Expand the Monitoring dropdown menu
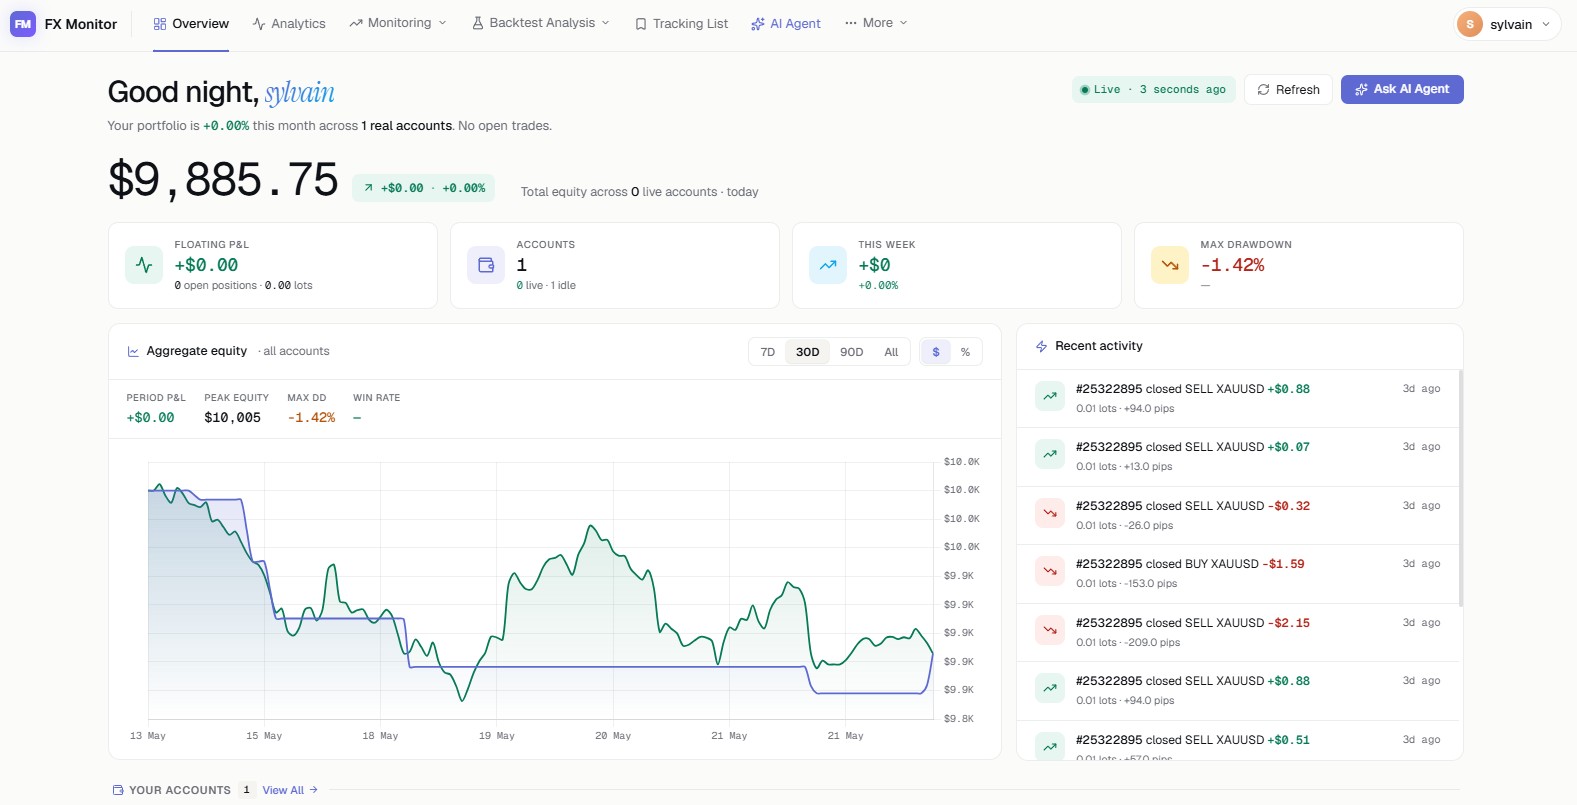 tap(398, 23)
